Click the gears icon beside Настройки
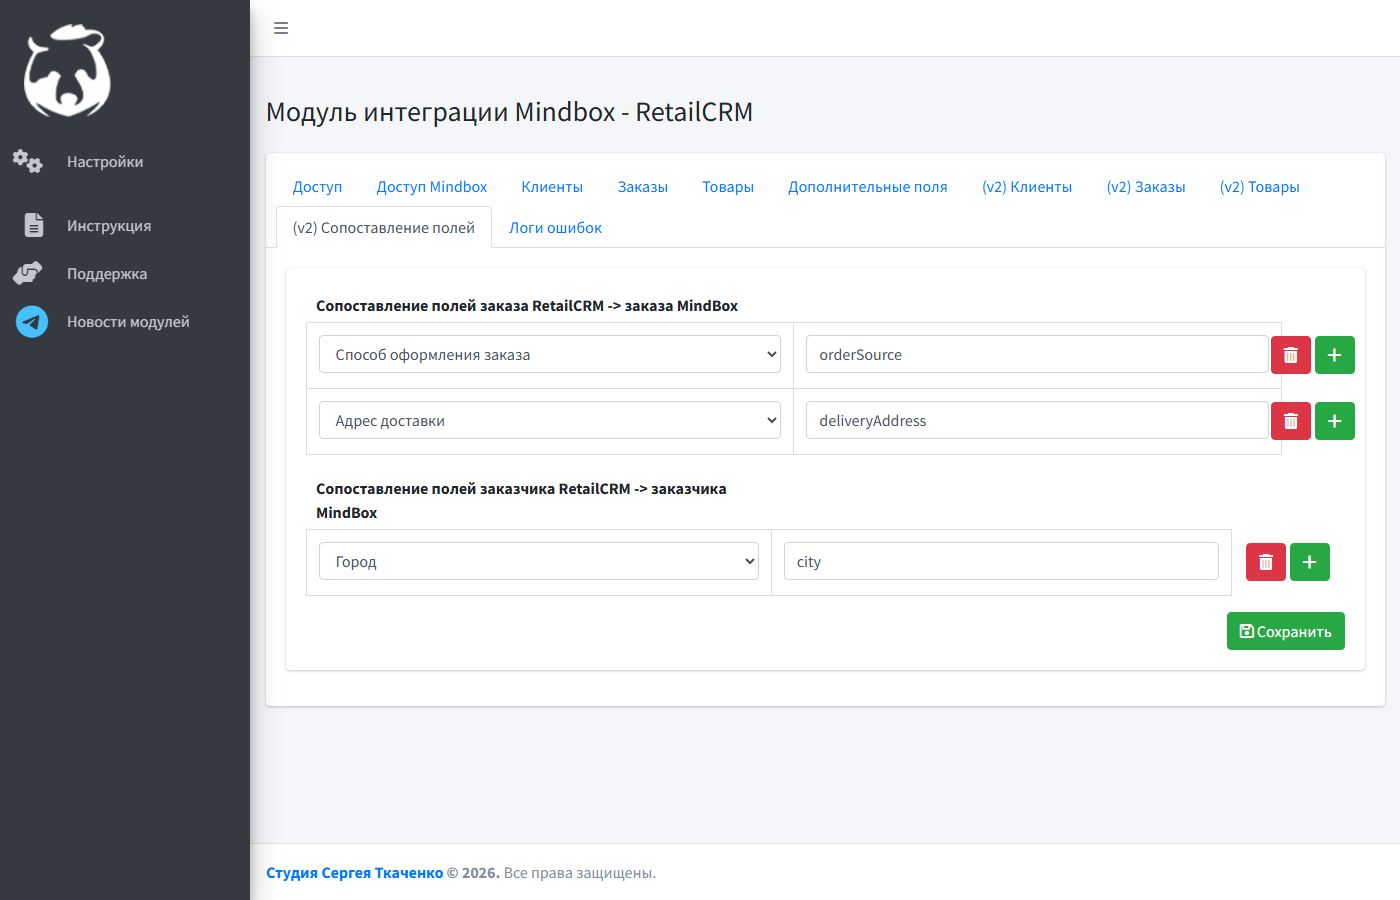 [28, 161]
